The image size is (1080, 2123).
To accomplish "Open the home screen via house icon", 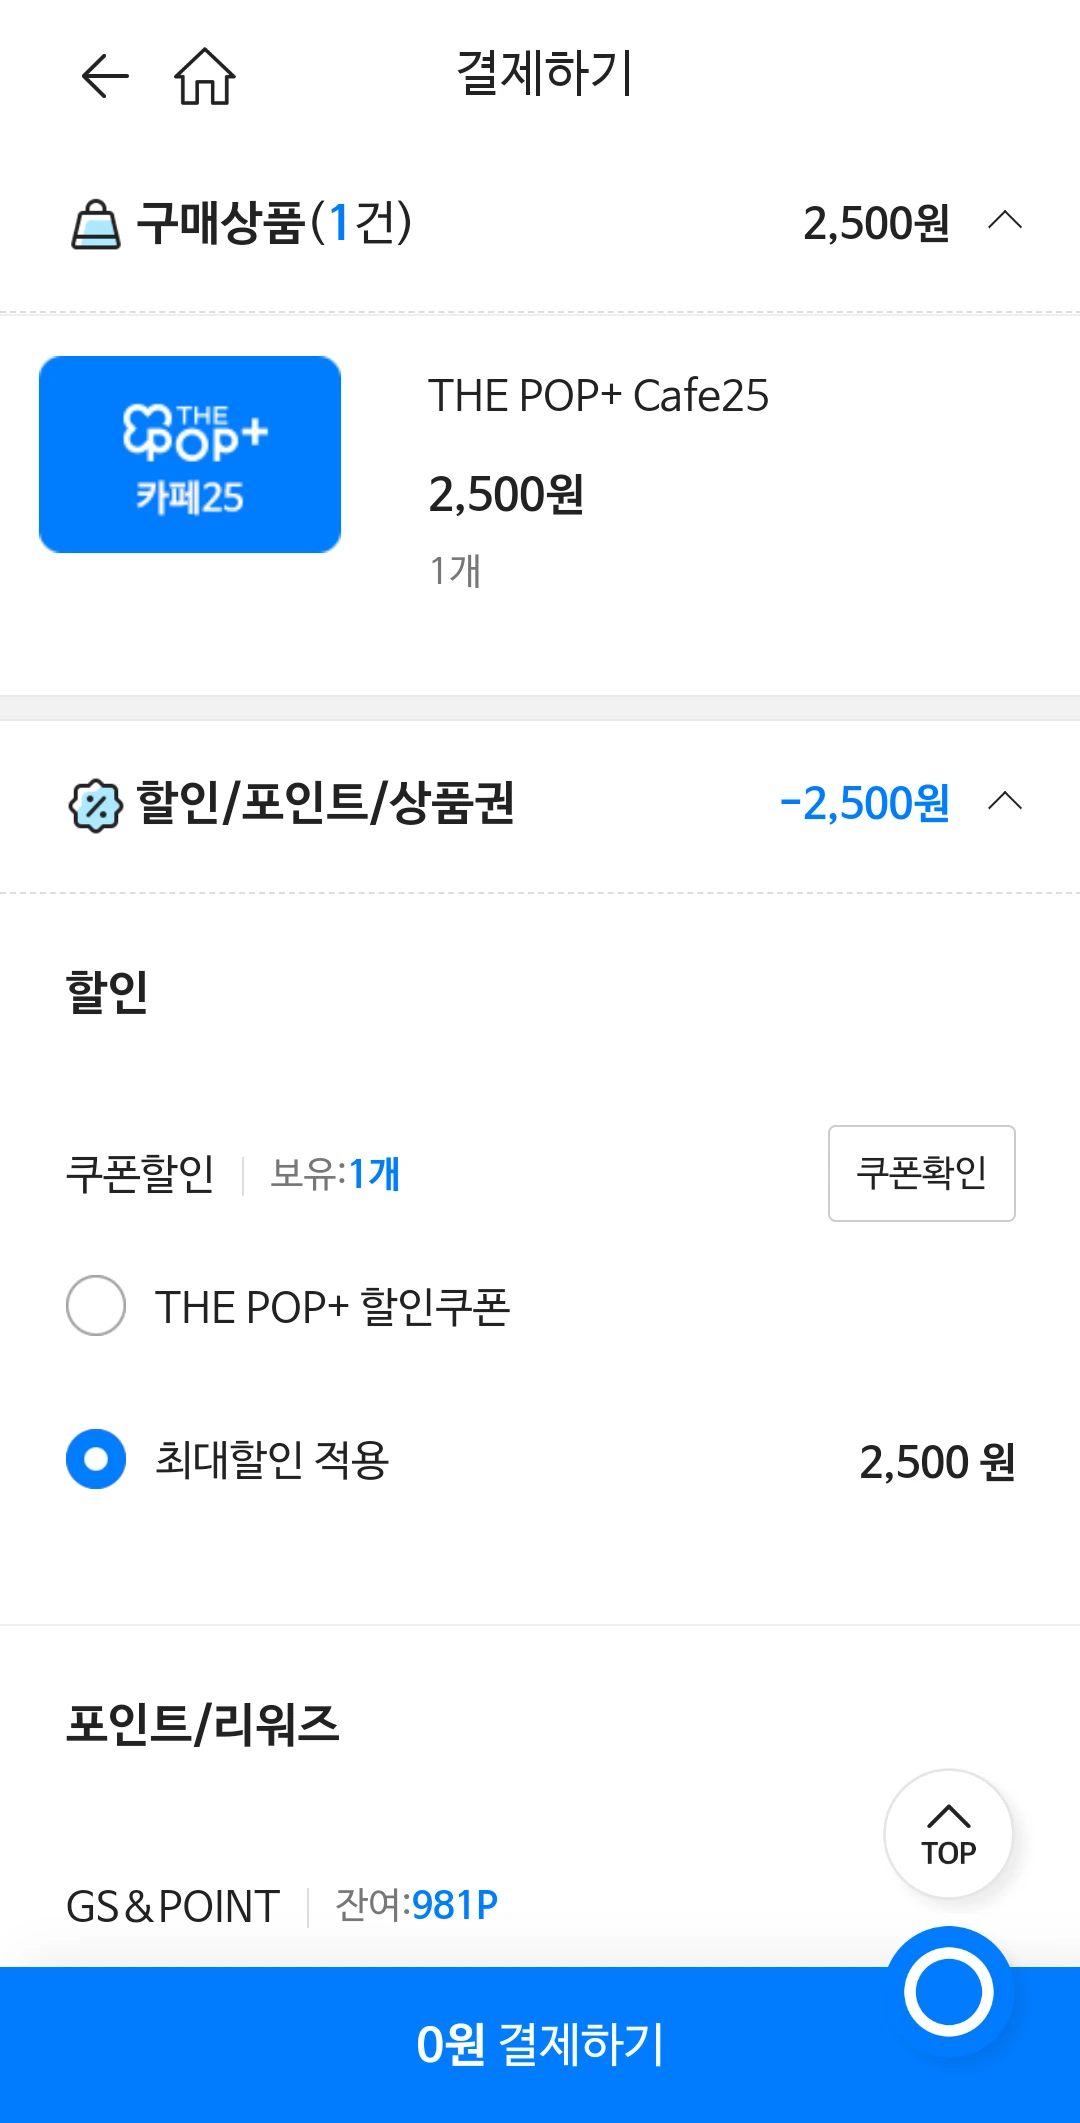I will [x=205, y=76].
